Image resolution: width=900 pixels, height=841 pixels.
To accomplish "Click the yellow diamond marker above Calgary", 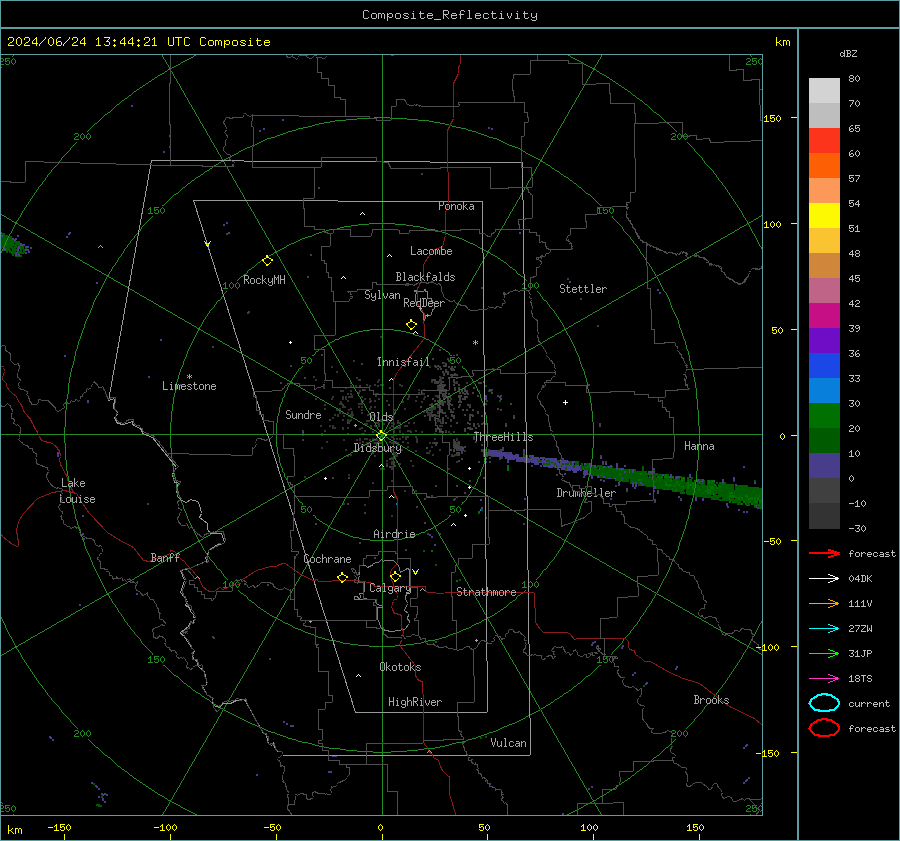I will point(395,576).
